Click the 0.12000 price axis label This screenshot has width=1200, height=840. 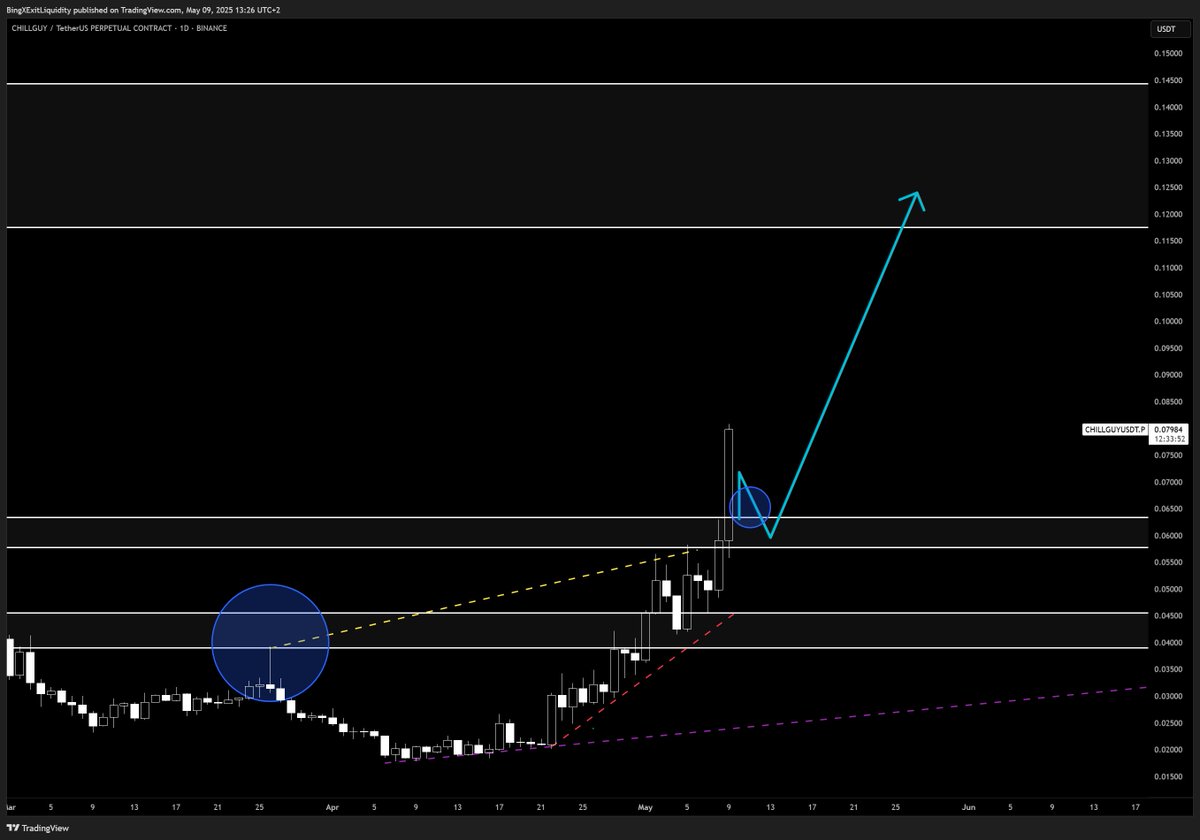[1167, 215]
